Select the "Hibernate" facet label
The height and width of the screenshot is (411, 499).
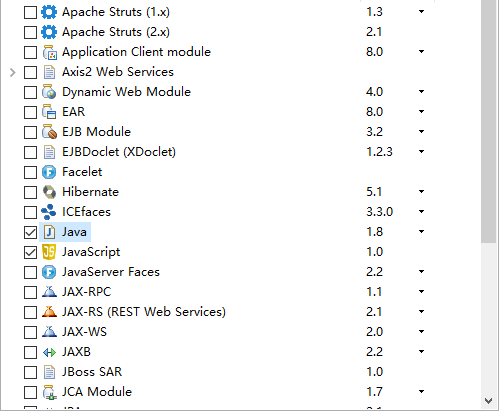pyautogui.click(x=90, y=192)
